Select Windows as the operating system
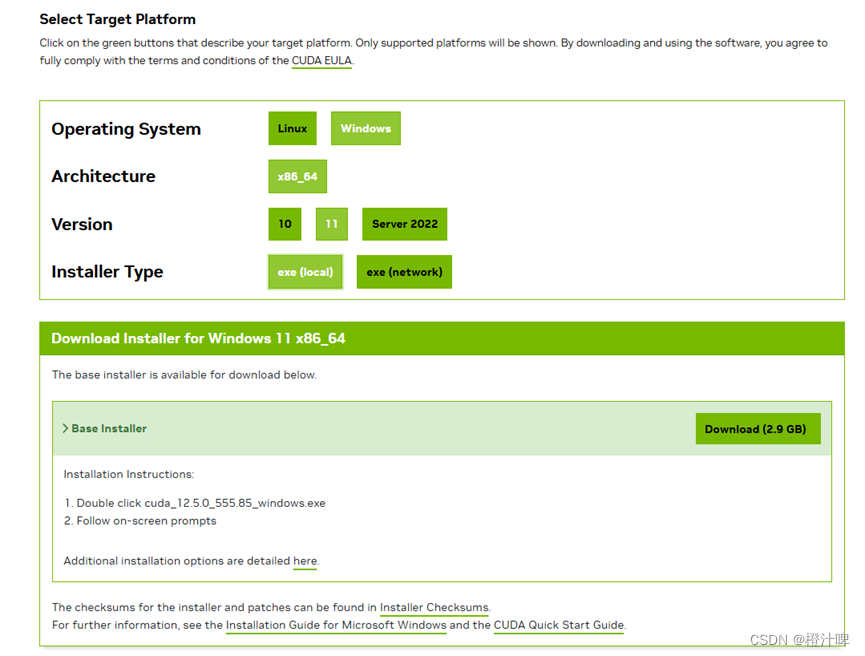Image resolution: width=865 pixels, height=656 pixels. point(366,129)
